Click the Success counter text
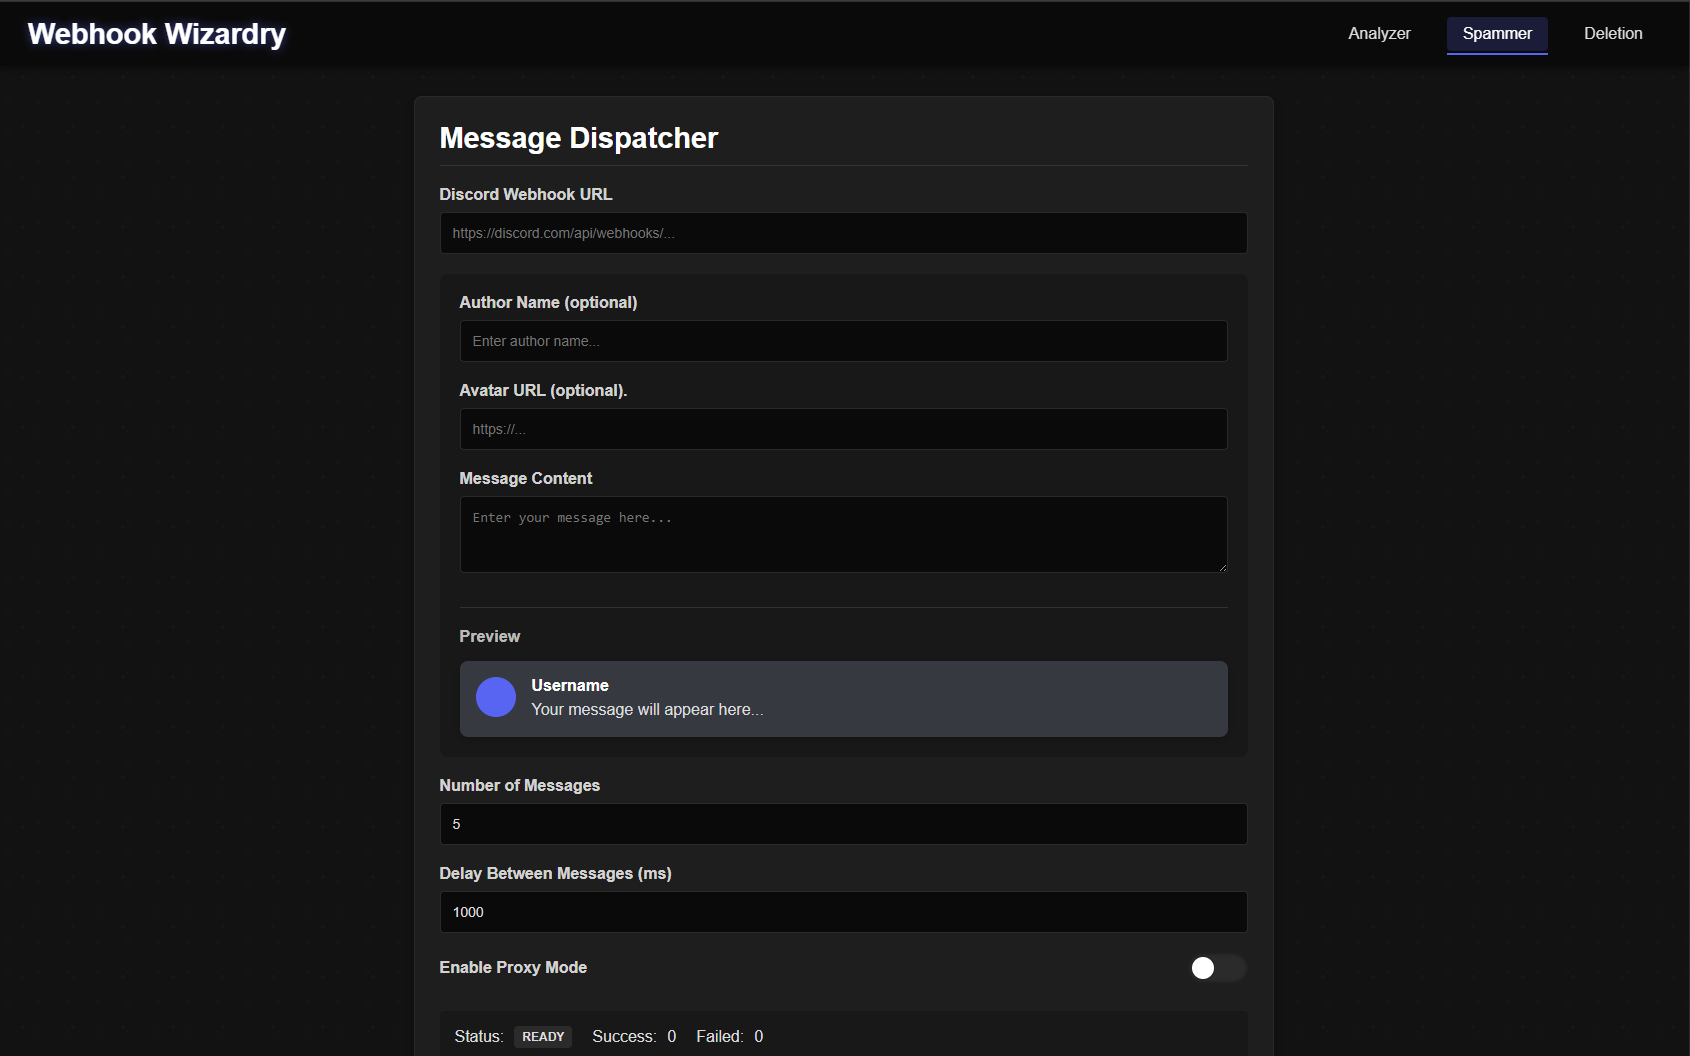Image resolution: width=1690 pixels, height=1056 pixels. (634, 1037)
